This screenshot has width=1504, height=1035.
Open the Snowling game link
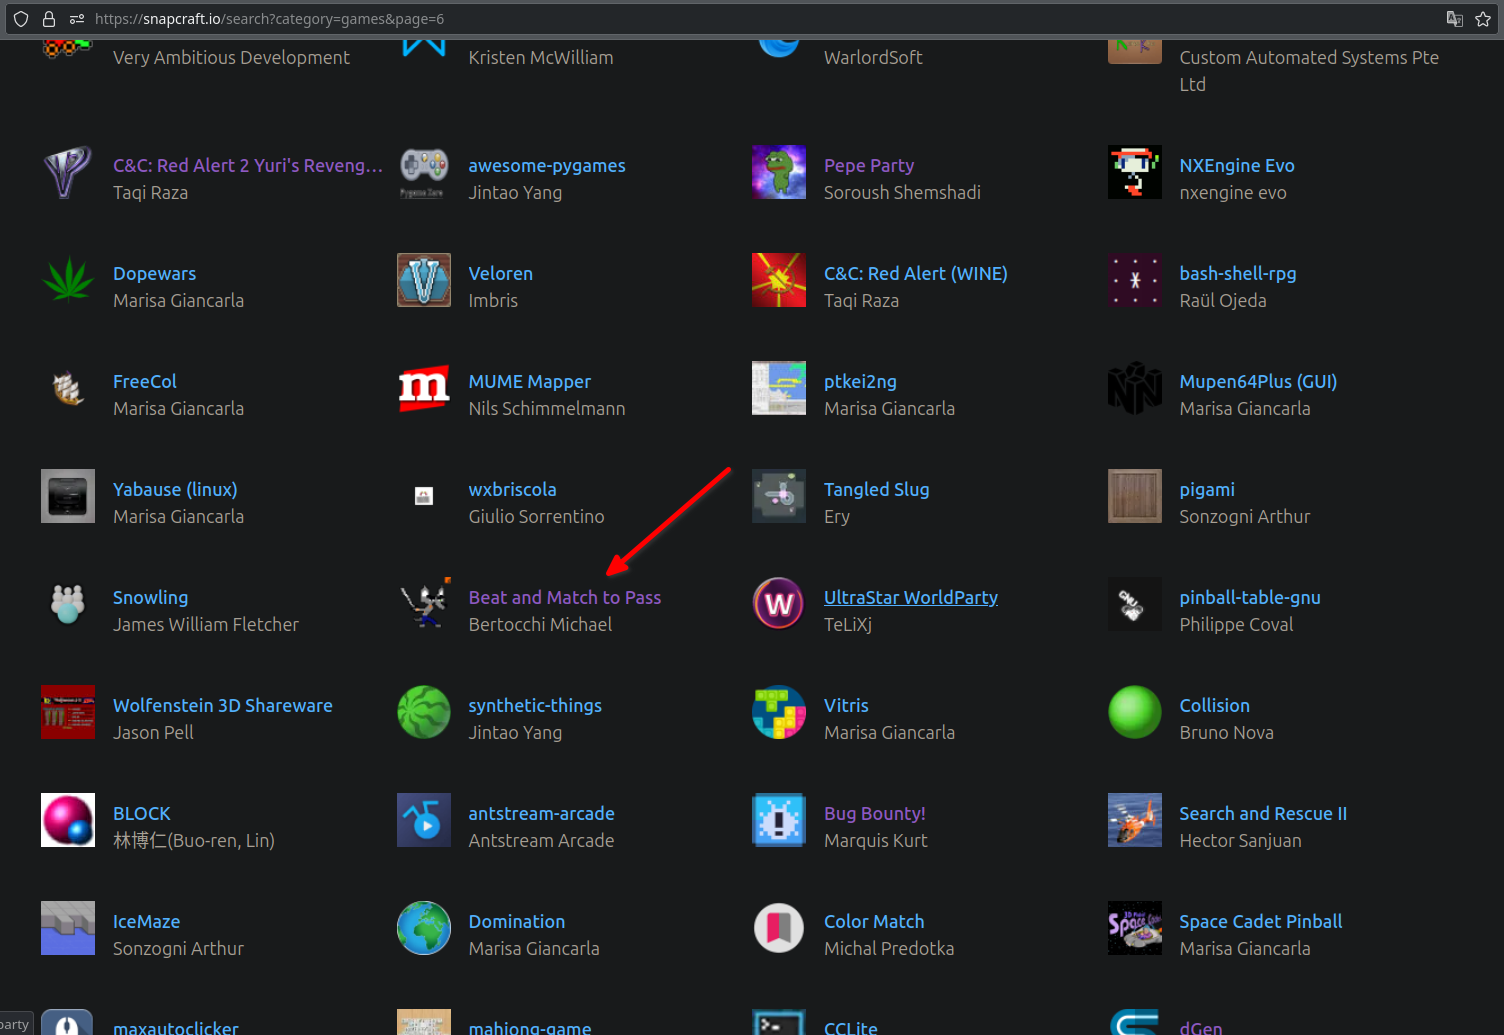150,597
